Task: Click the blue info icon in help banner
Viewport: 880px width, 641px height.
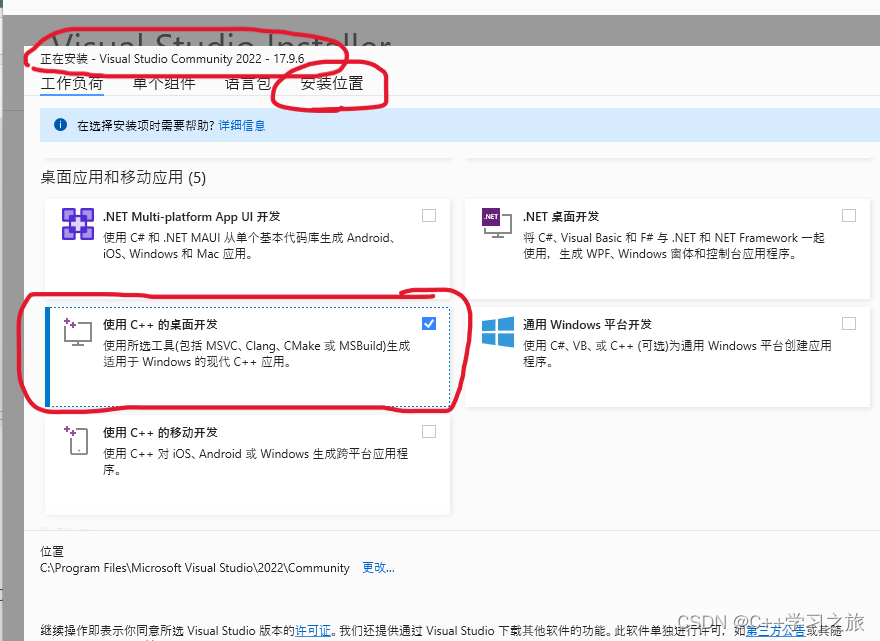Action: [60, 125]
